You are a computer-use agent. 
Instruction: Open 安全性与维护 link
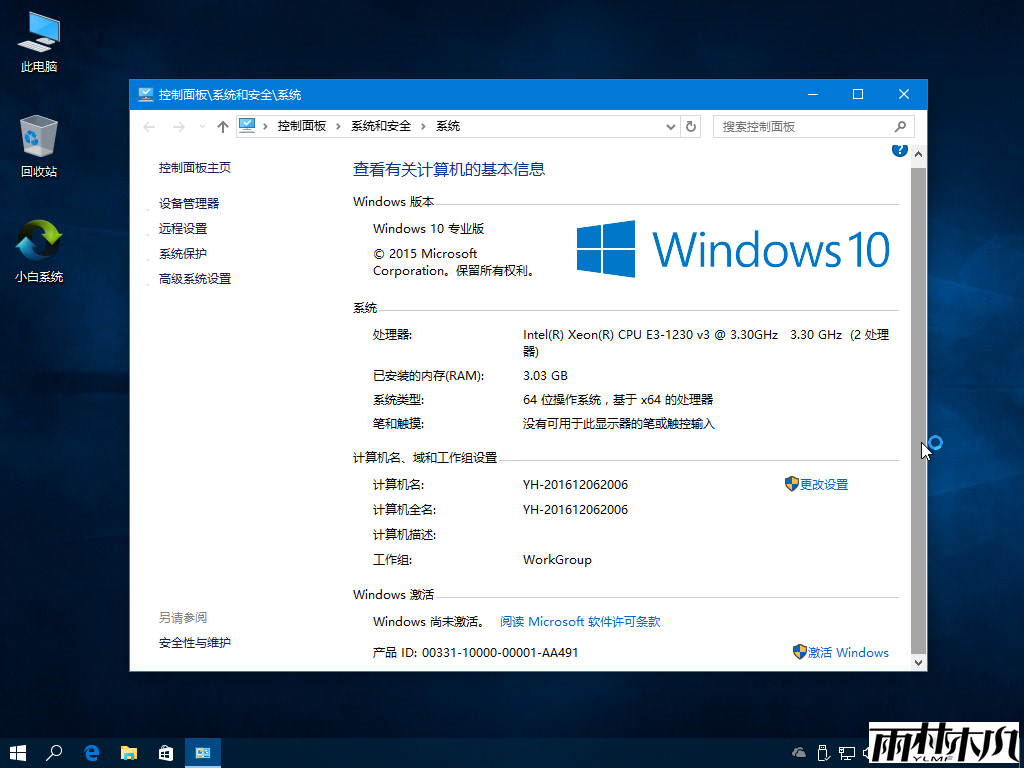point(195,643)
